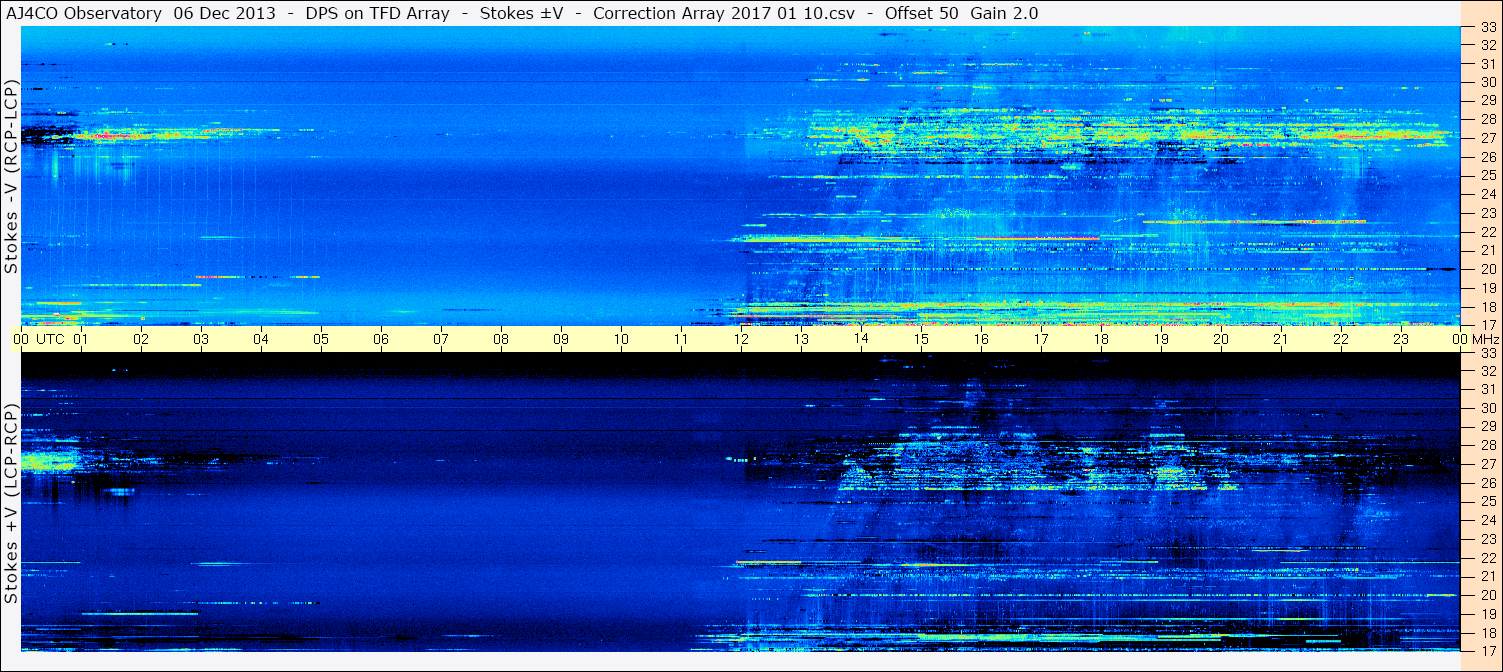Click the 03 hour tick on time axis
The image size is (1503, 672).
coord(201,339)
